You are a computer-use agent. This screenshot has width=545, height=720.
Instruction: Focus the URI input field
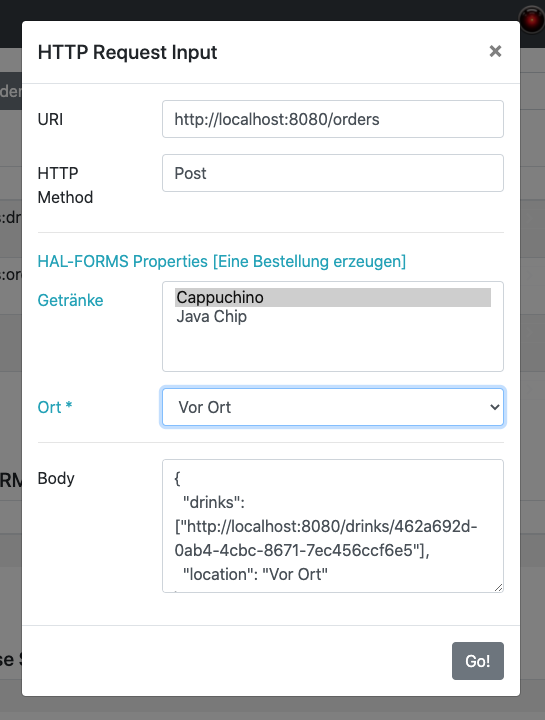pyautogui.click(x=333, y=119)
